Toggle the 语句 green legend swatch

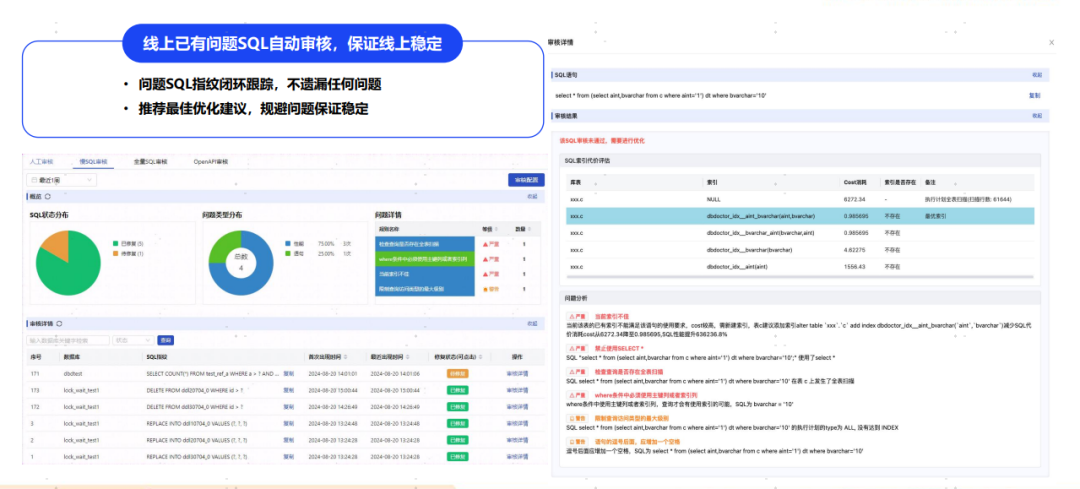[288, 254]
